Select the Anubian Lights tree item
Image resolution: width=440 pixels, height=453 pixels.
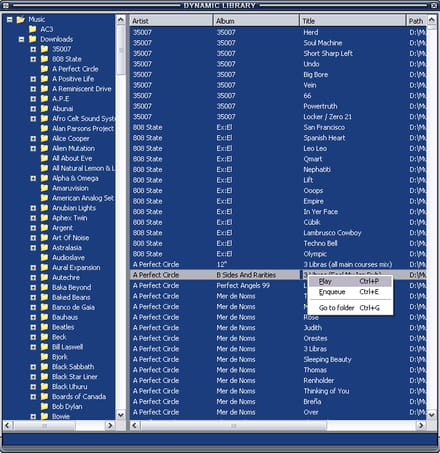[x=74, y=208]
